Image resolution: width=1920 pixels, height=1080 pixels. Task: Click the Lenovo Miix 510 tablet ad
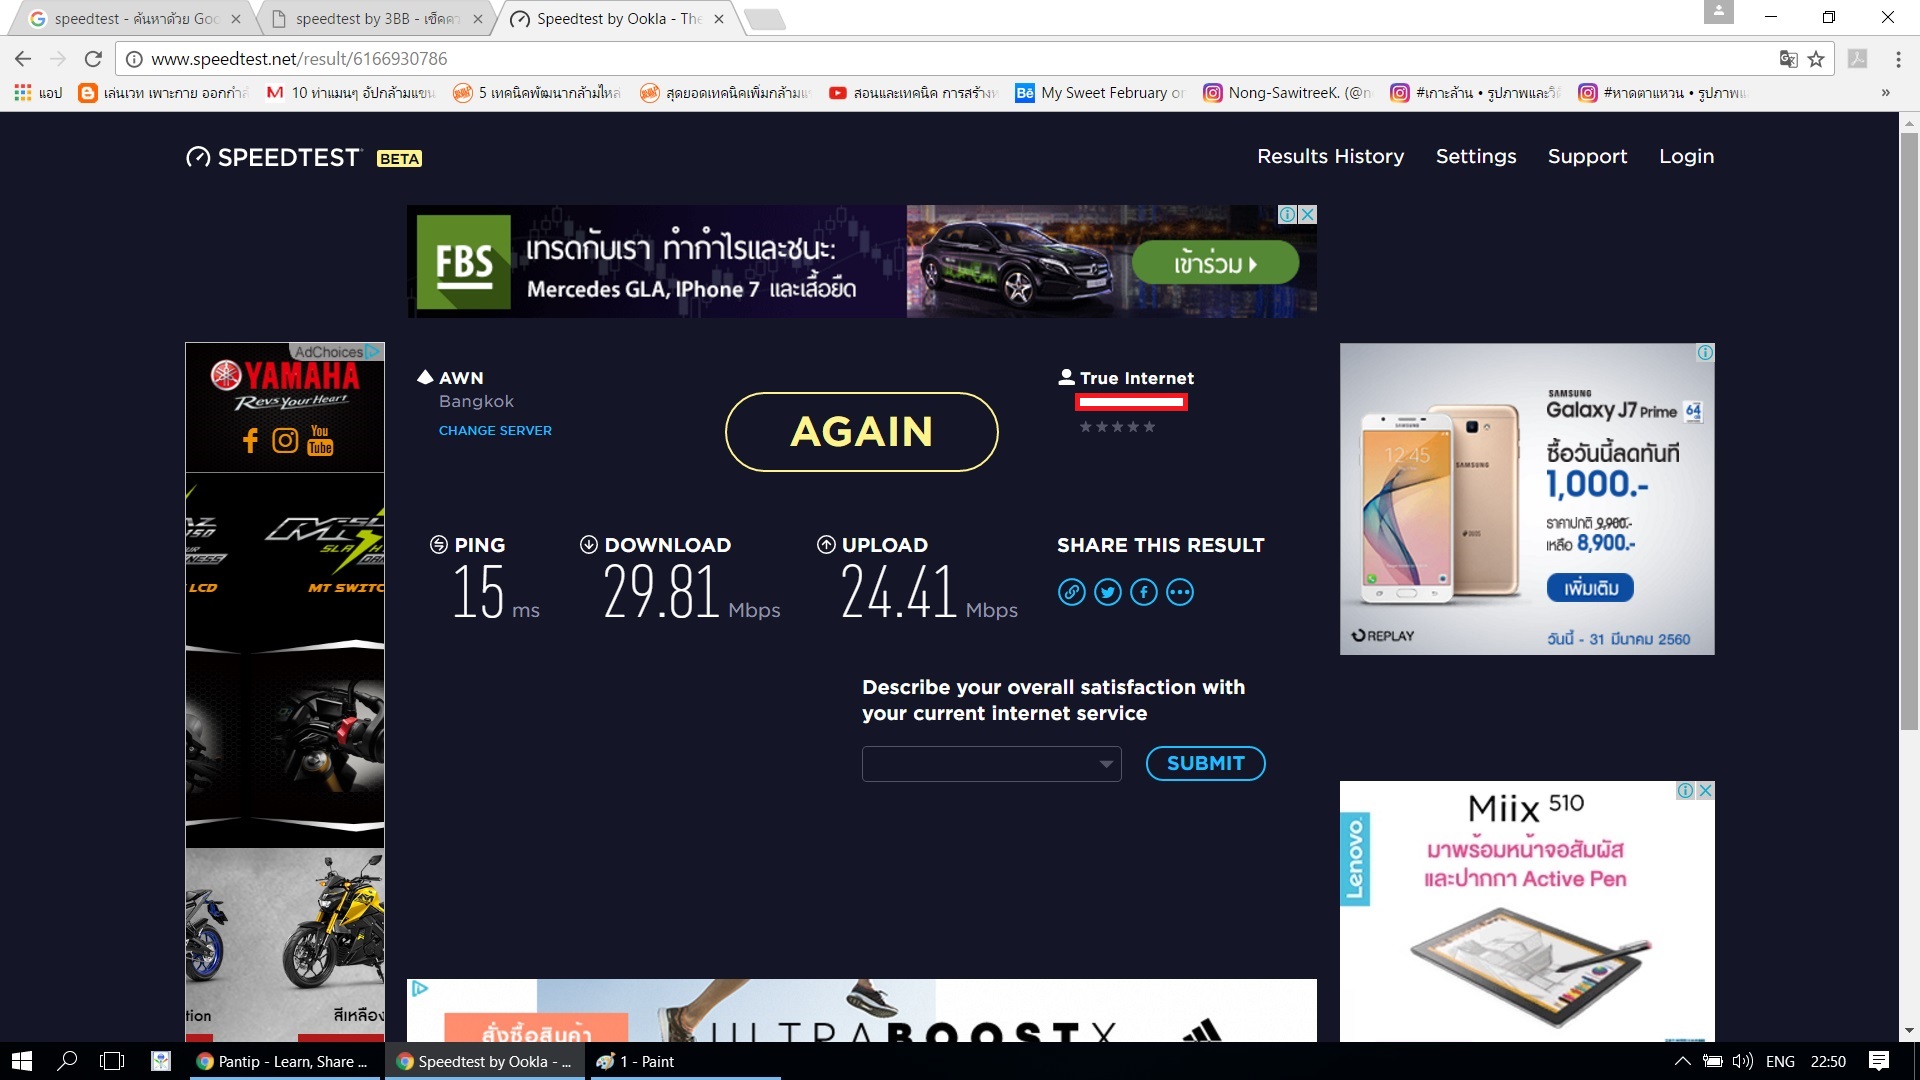tap(1527, 911)
